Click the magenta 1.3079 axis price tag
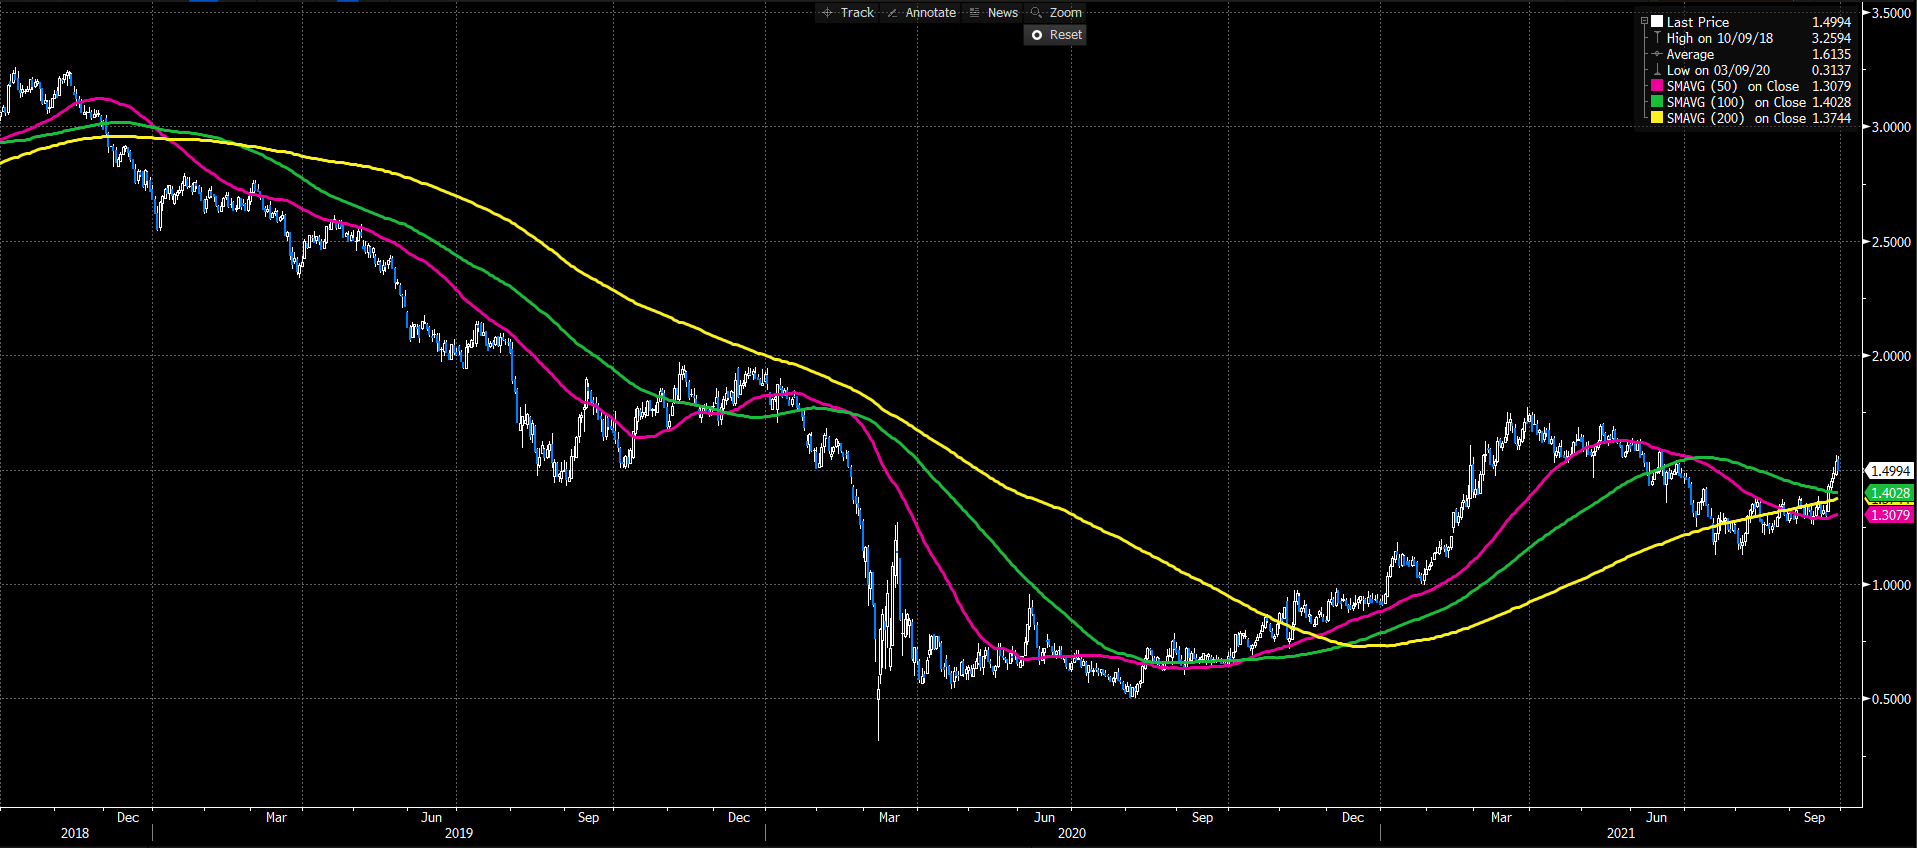Viewport: 1917px width, 848px height. pos(1889,515)
